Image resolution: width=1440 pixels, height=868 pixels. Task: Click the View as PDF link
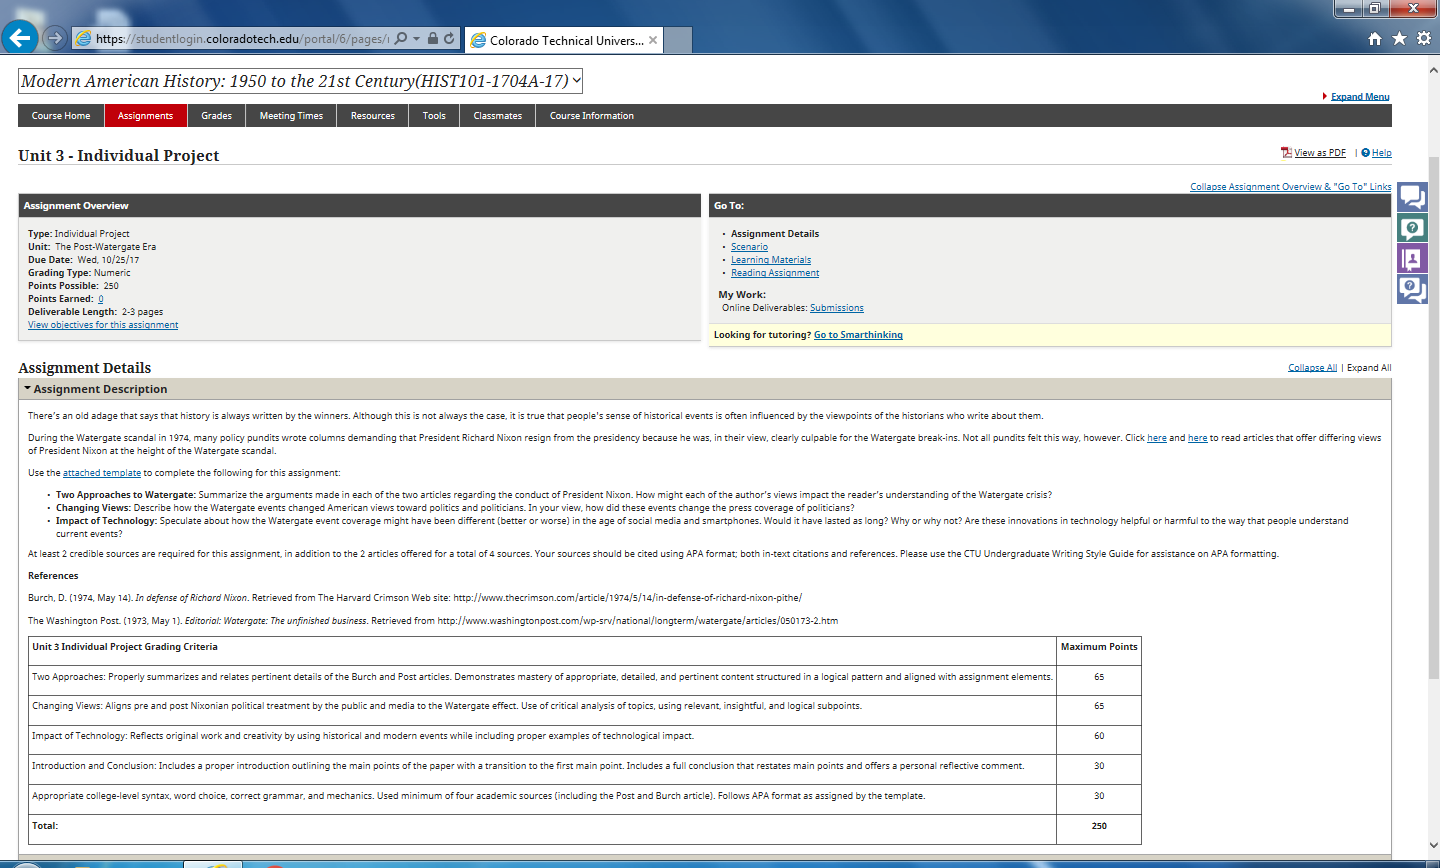pyautogui.click(x=1320, y=153)
